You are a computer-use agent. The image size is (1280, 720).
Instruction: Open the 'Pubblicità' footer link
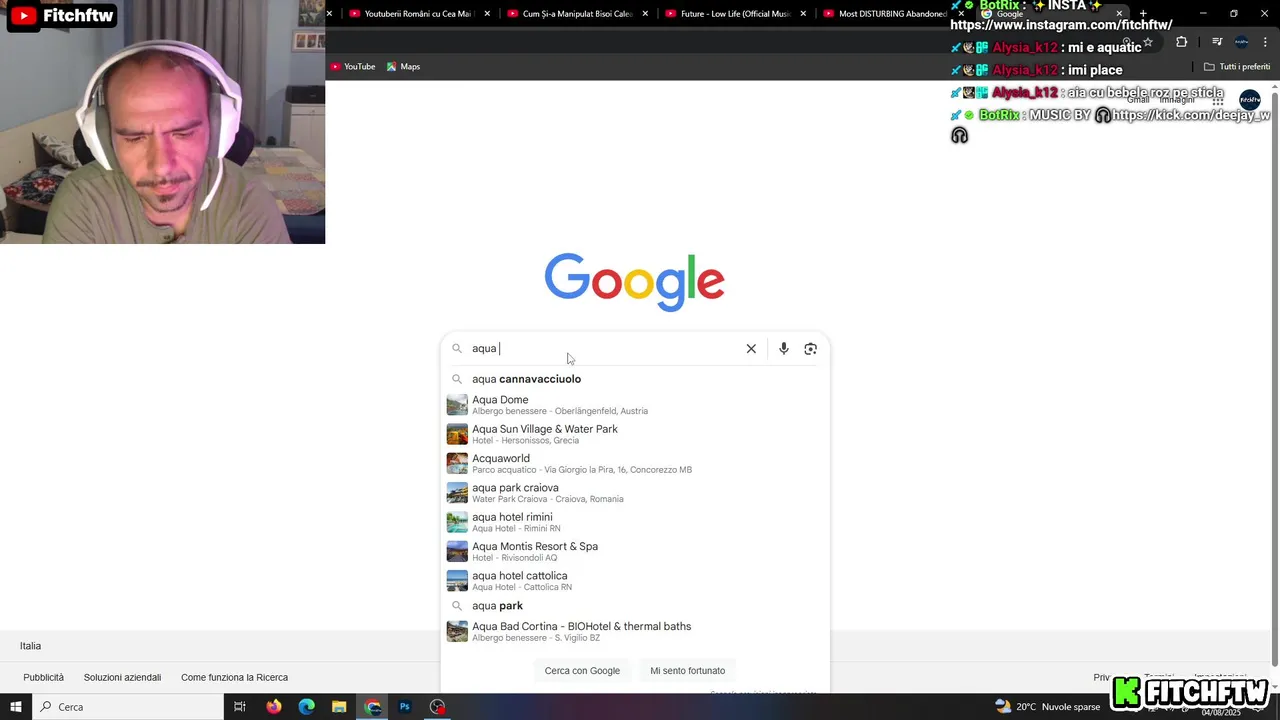coord(44,677)
